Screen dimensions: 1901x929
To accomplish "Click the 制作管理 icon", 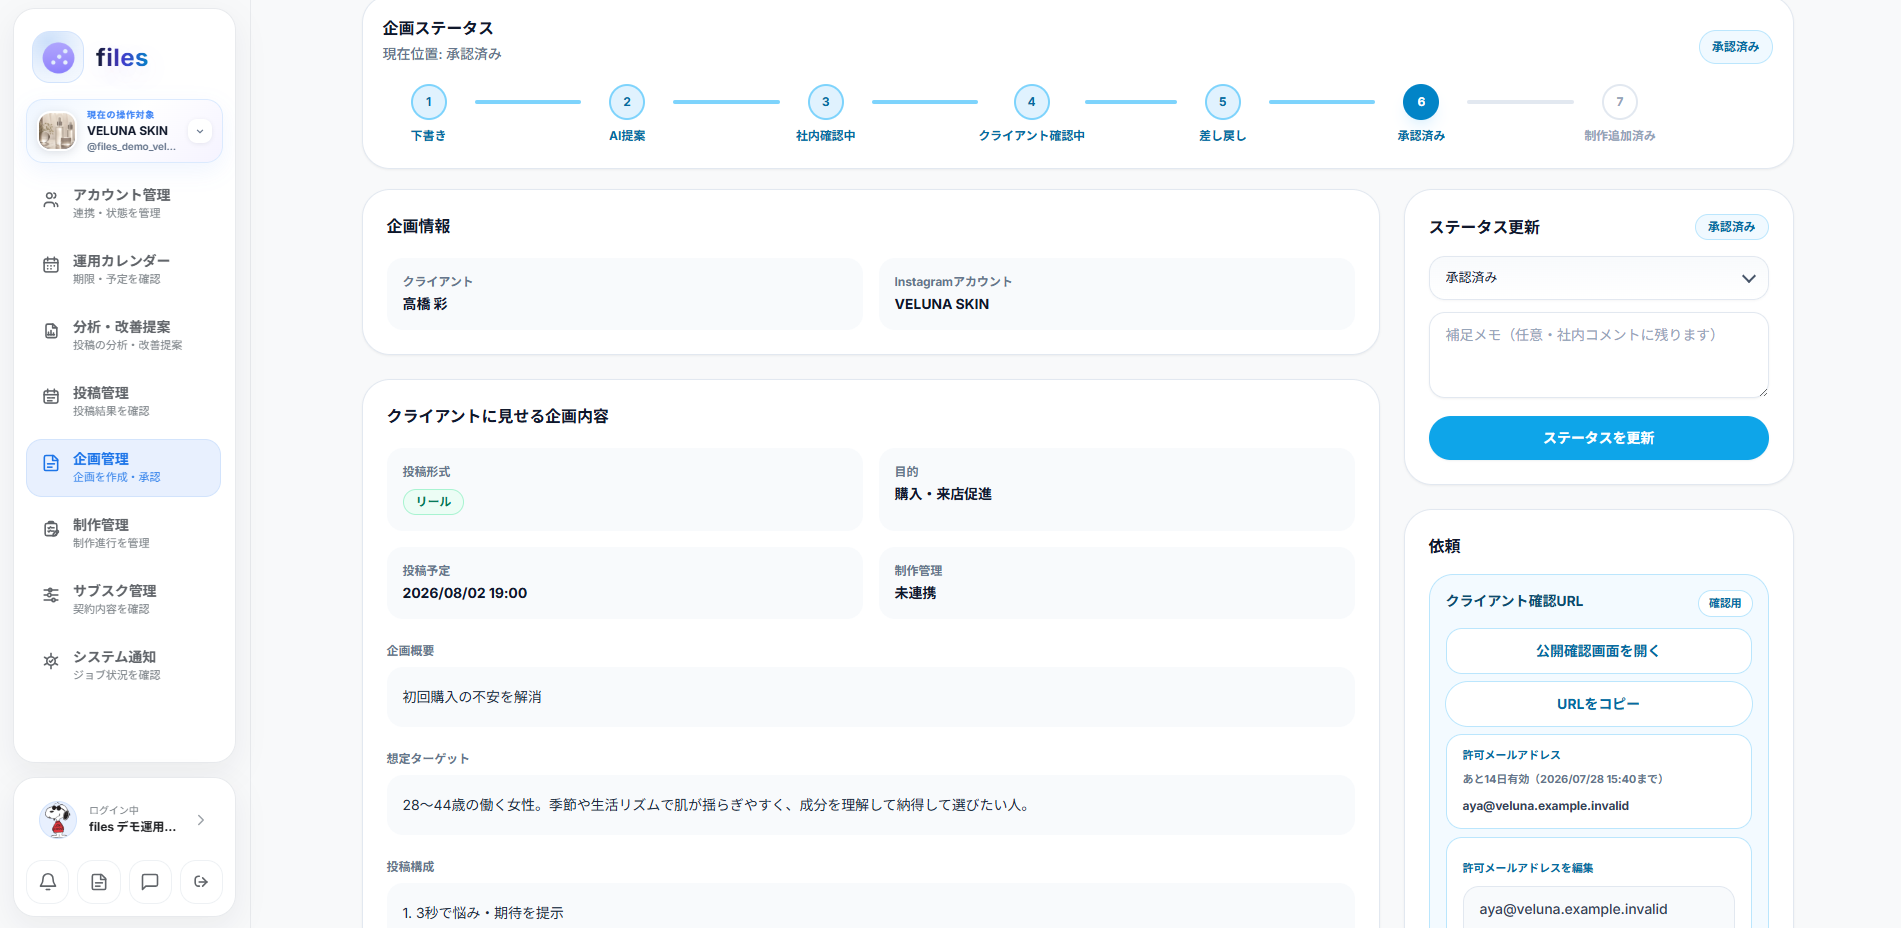I will pos(51,530).
